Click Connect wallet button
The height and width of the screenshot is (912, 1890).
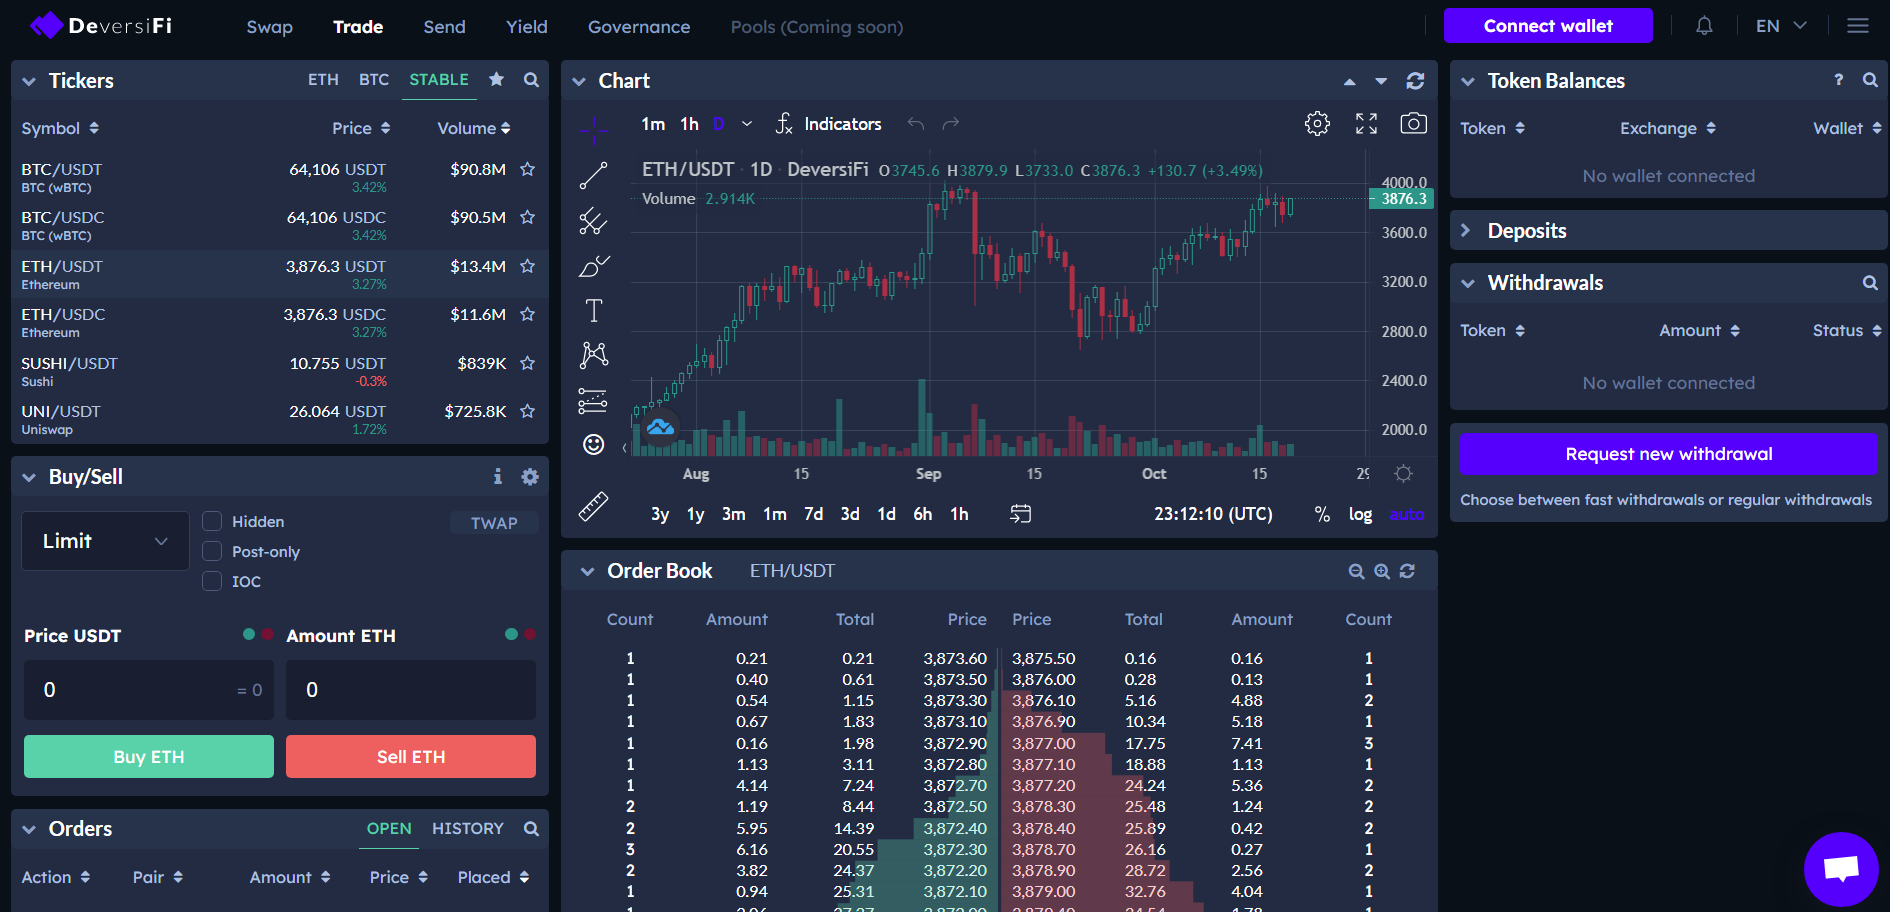point(1548,26)
